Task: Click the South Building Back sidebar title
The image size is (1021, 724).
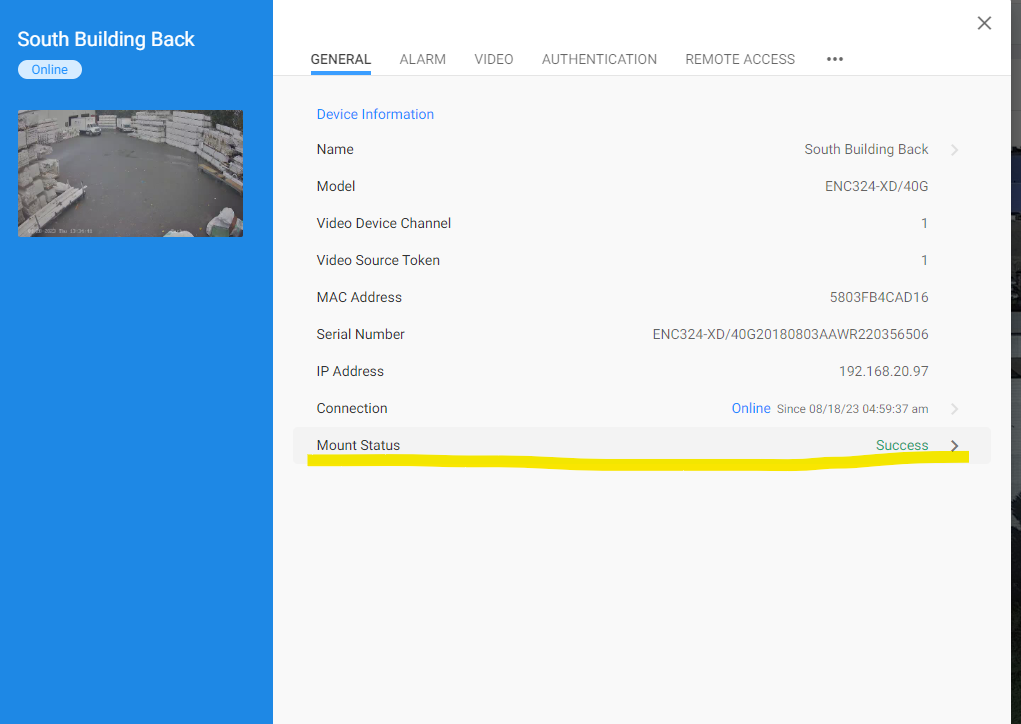Action: [106, 39]
